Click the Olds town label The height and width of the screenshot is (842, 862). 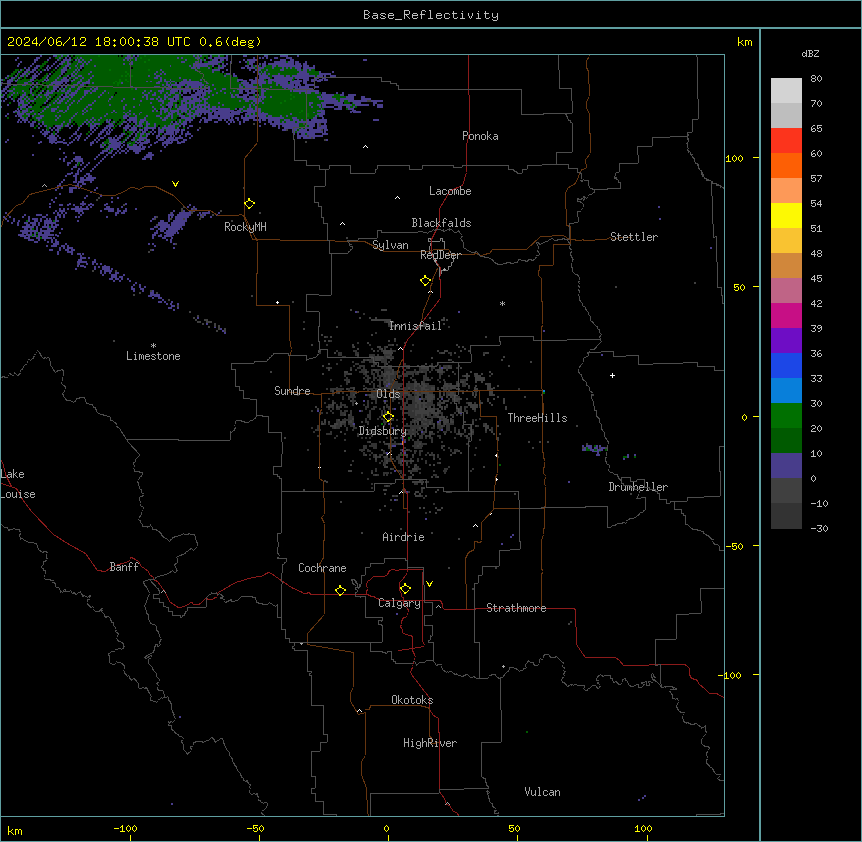pos(388,394)
